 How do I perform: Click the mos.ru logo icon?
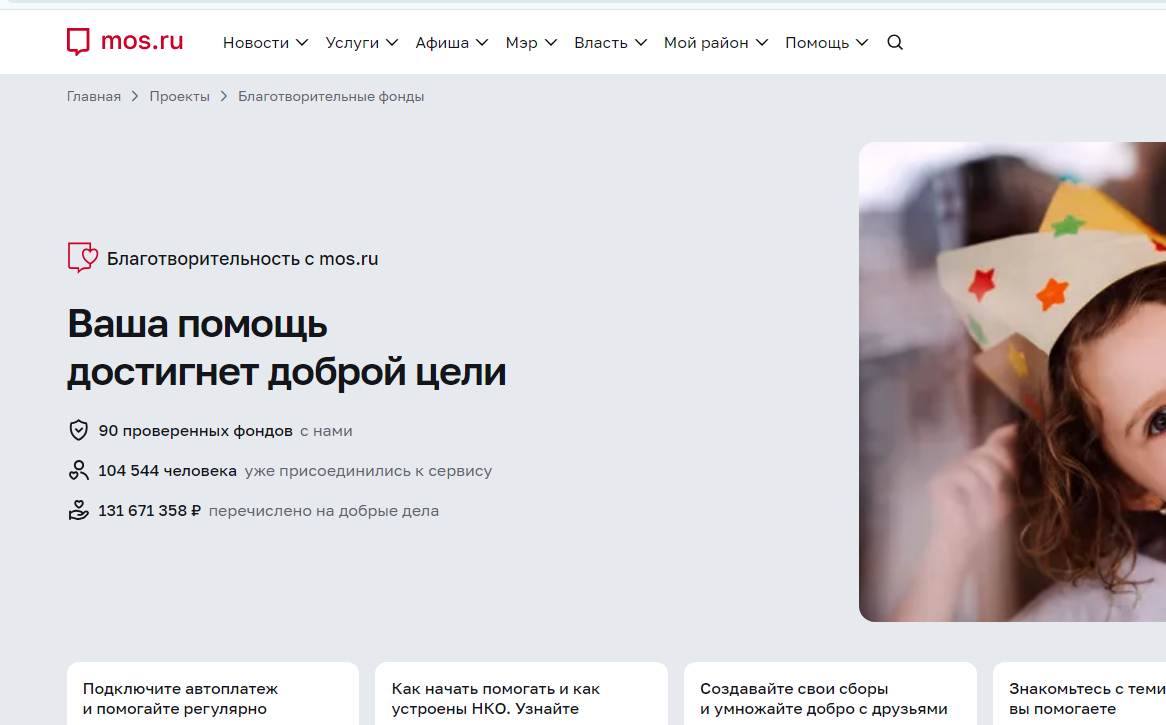pyautogui.click(x=79, y=42)
